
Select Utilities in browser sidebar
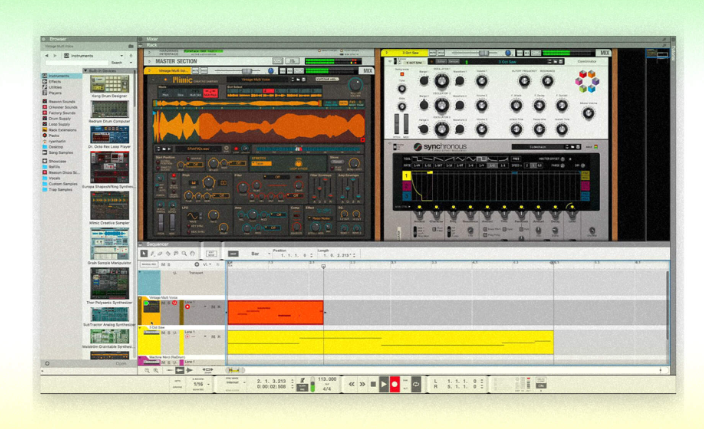[x=55, y=87]
